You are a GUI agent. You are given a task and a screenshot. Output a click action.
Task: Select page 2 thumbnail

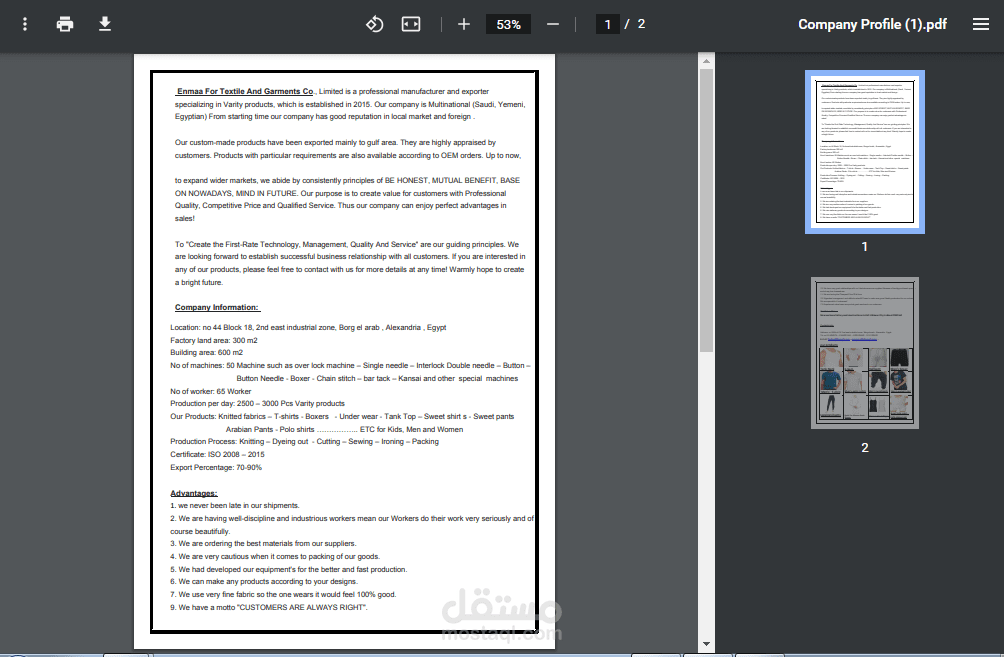864,353
